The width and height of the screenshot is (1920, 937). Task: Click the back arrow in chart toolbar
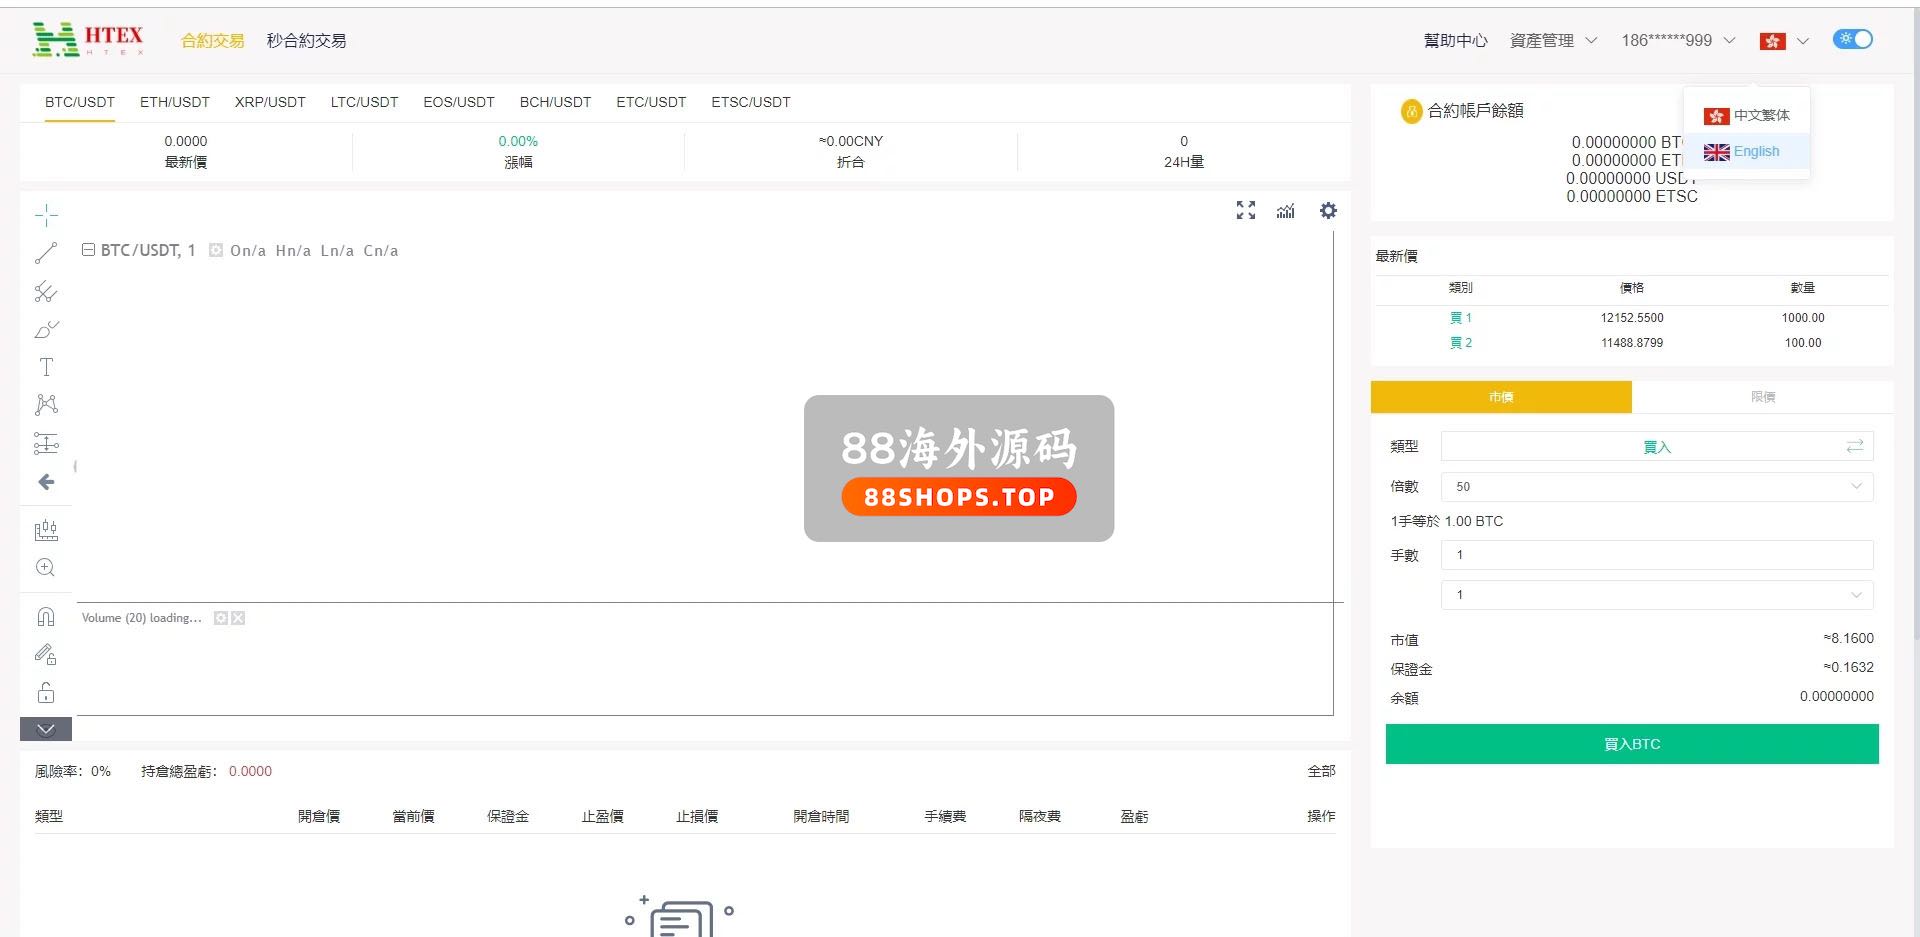[46, 482]
